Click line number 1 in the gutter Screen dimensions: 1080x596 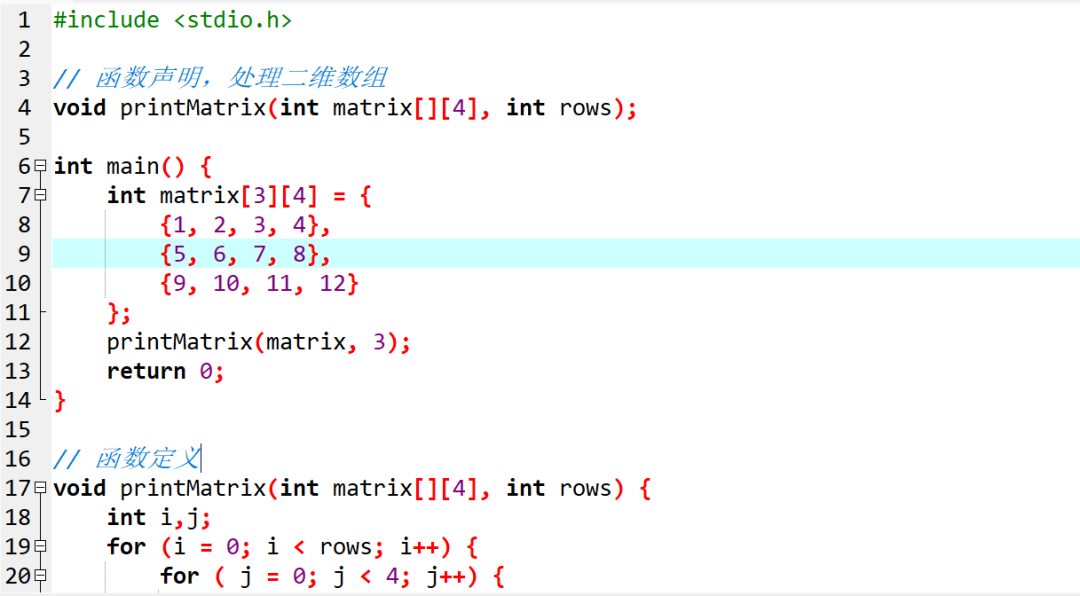pos(22,19)
